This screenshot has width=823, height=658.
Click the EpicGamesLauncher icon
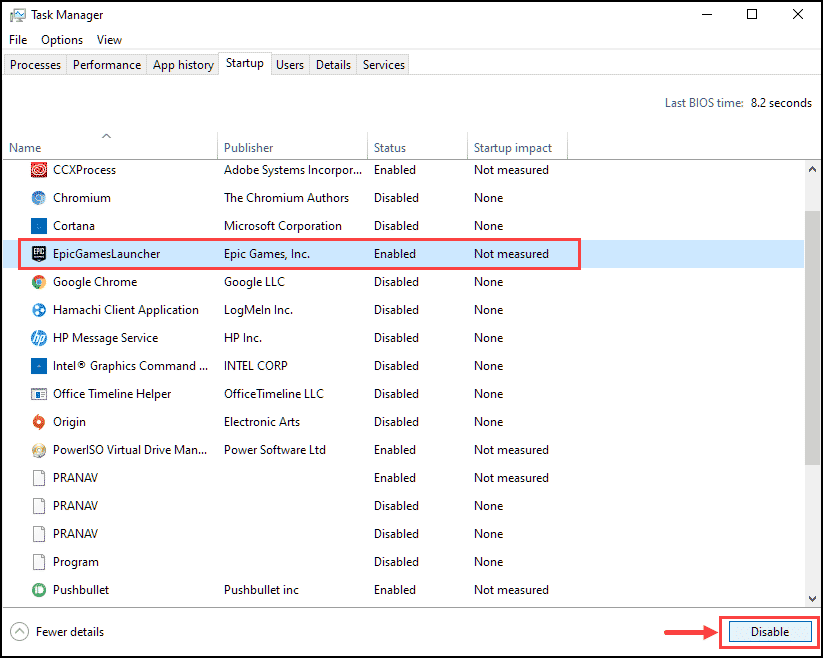[x=39, y=254]
